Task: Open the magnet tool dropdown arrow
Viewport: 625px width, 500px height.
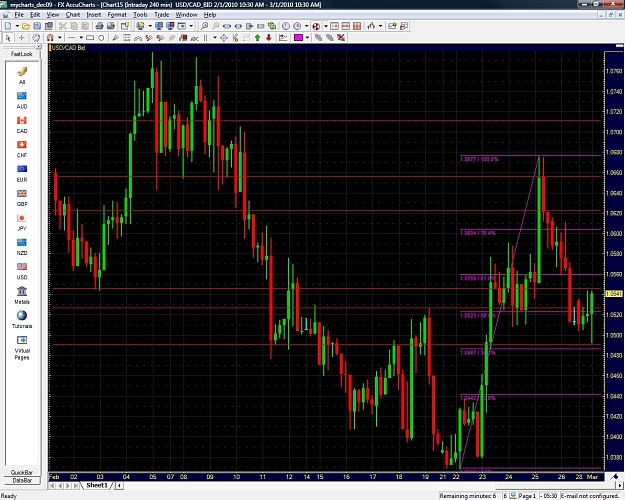Action: pyautogui.click(x=60, y=37)
